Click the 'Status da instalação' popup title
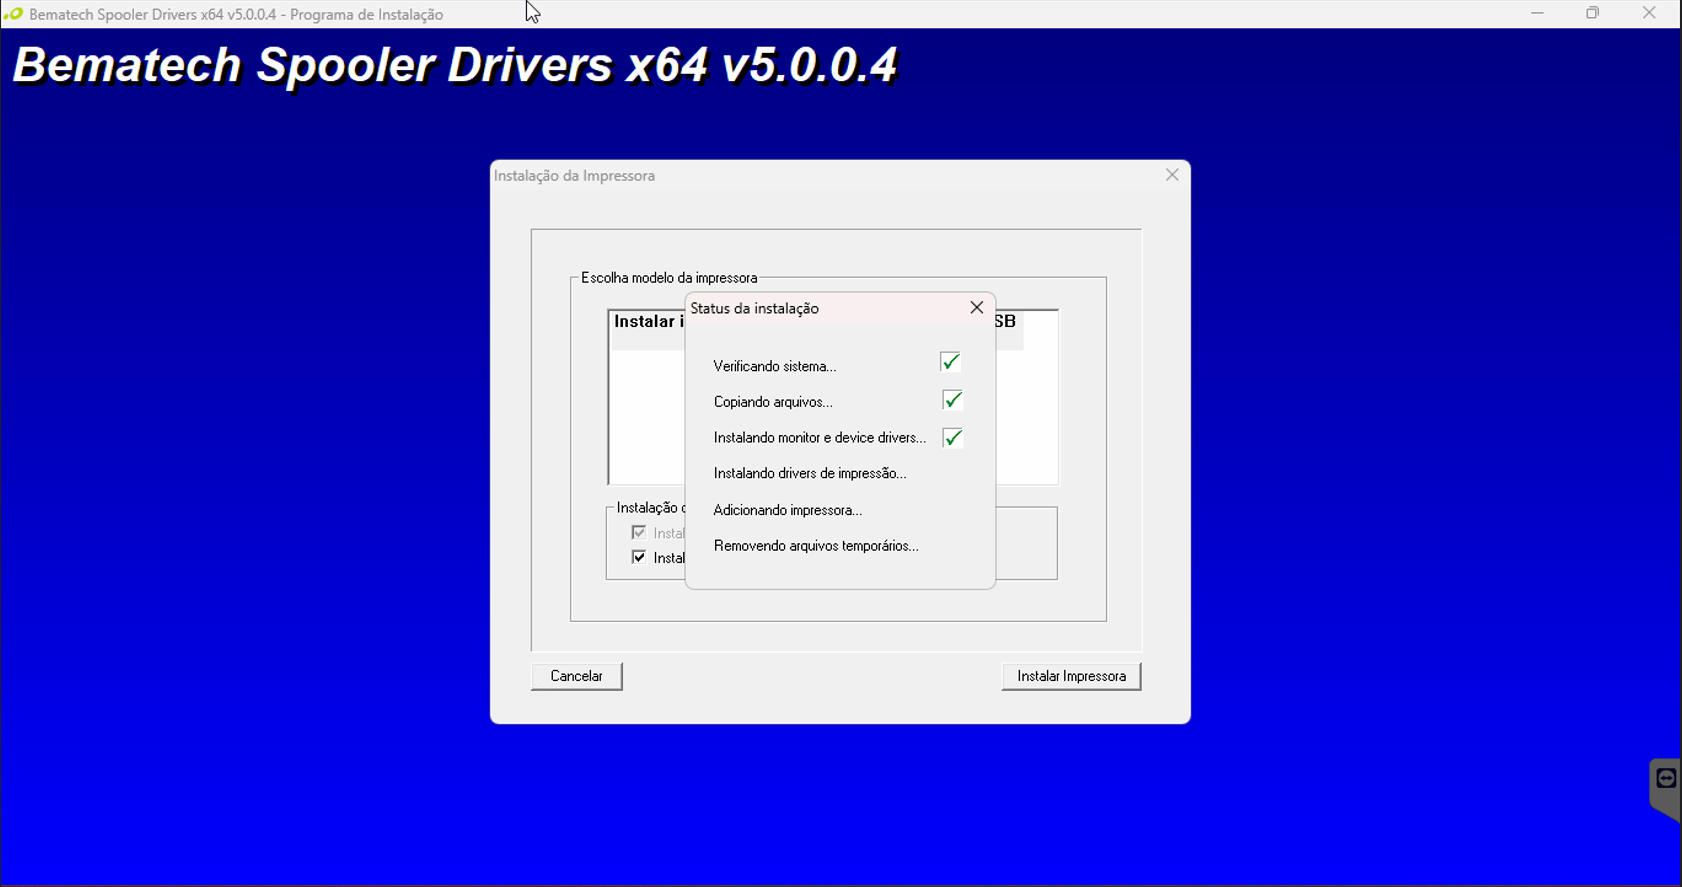Viewport: 1682px width, 887px height. pyautogui.click(x=755, y=308)
